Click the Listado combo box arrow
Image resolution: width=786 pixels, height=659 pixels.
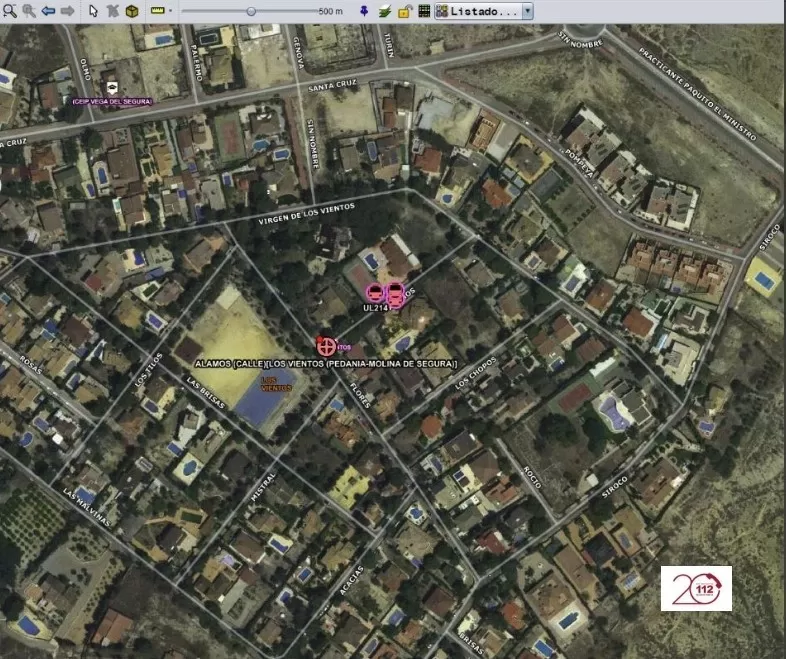point(527,11)
